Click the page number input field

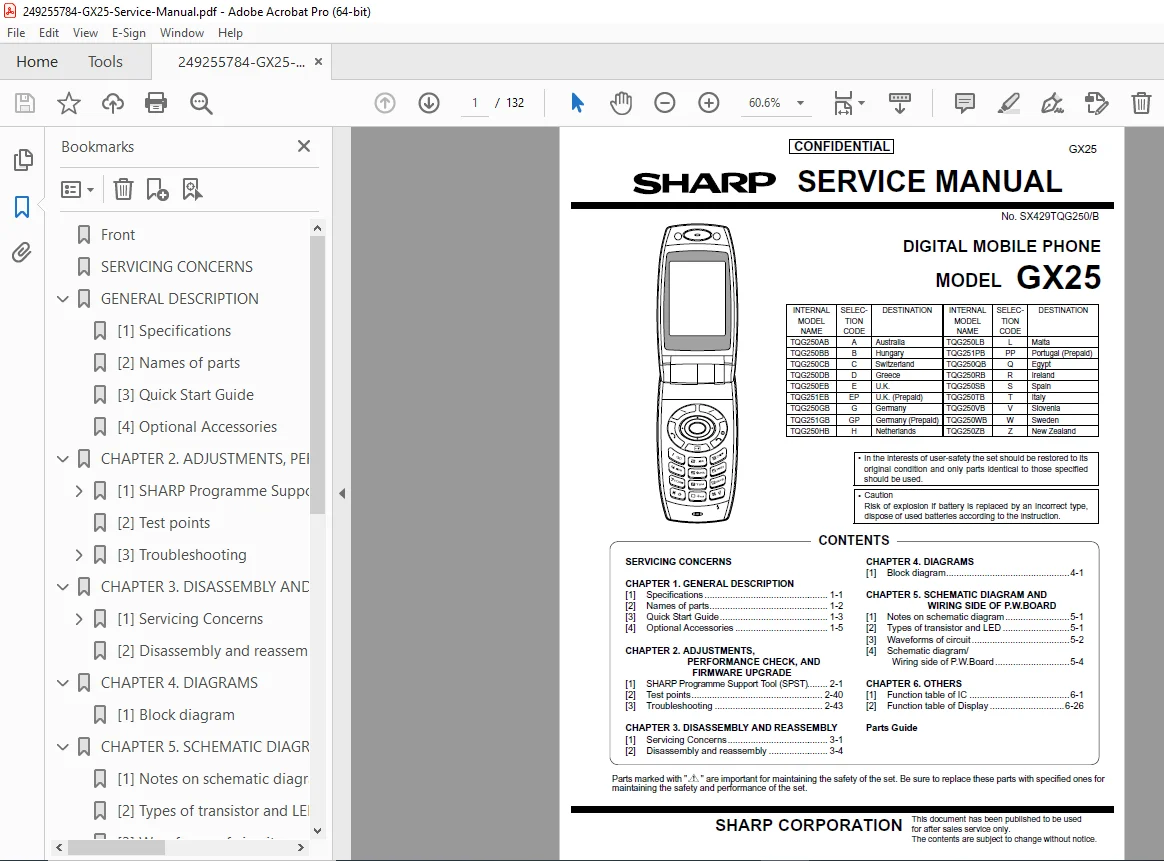pyautogui.click(x=474, y=102)
